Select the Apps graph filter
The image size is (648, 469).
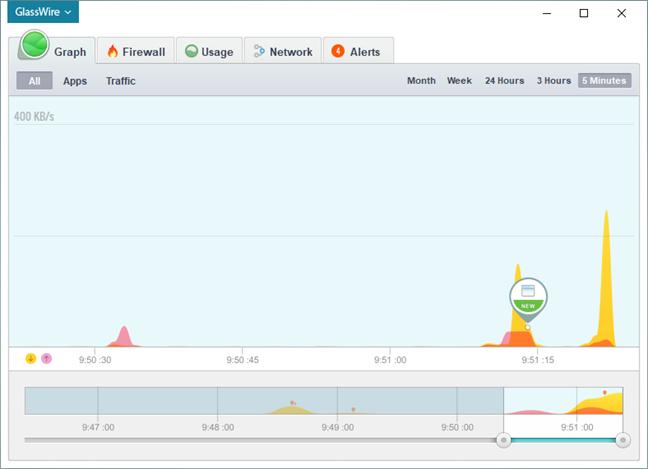coord(75,81)
